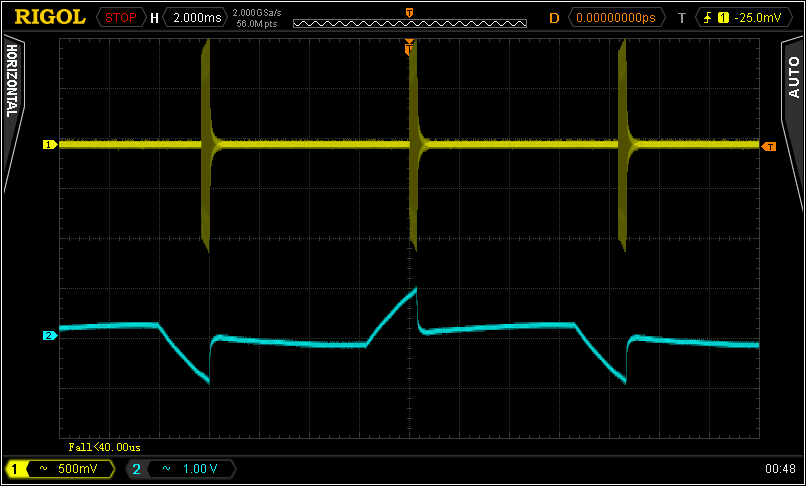
Task: Click the cyan channel 2 ground marker
Action: 47,335
